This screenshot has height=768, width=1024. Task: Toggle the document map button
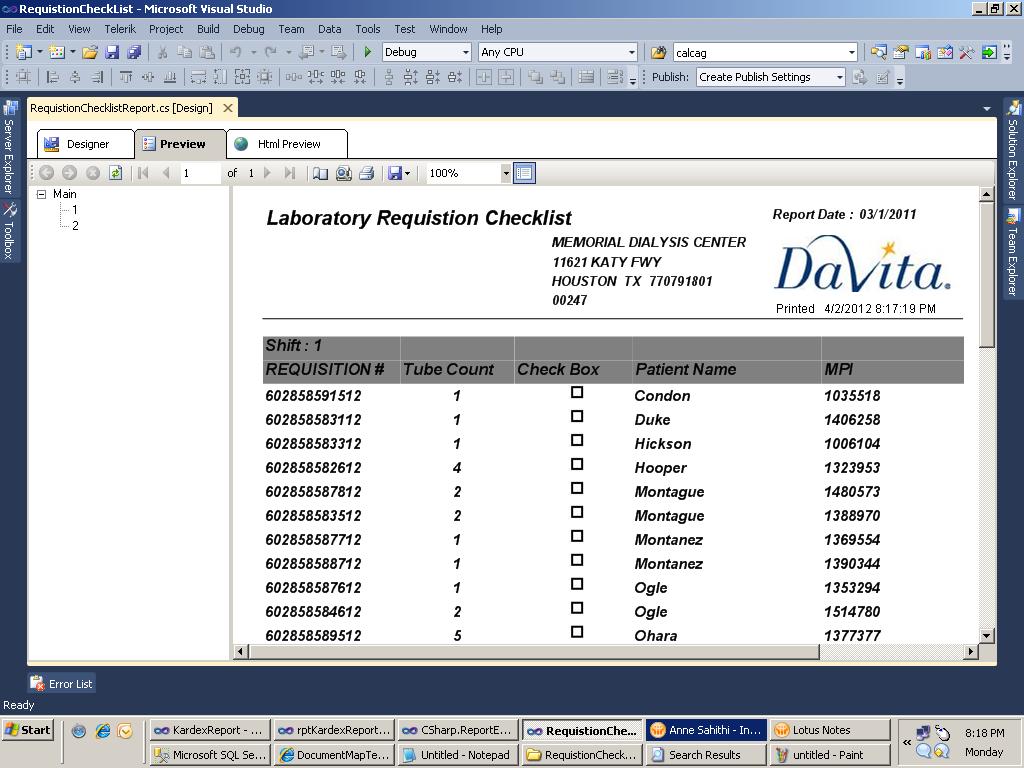pyautogui.click(x=524, y=173)
